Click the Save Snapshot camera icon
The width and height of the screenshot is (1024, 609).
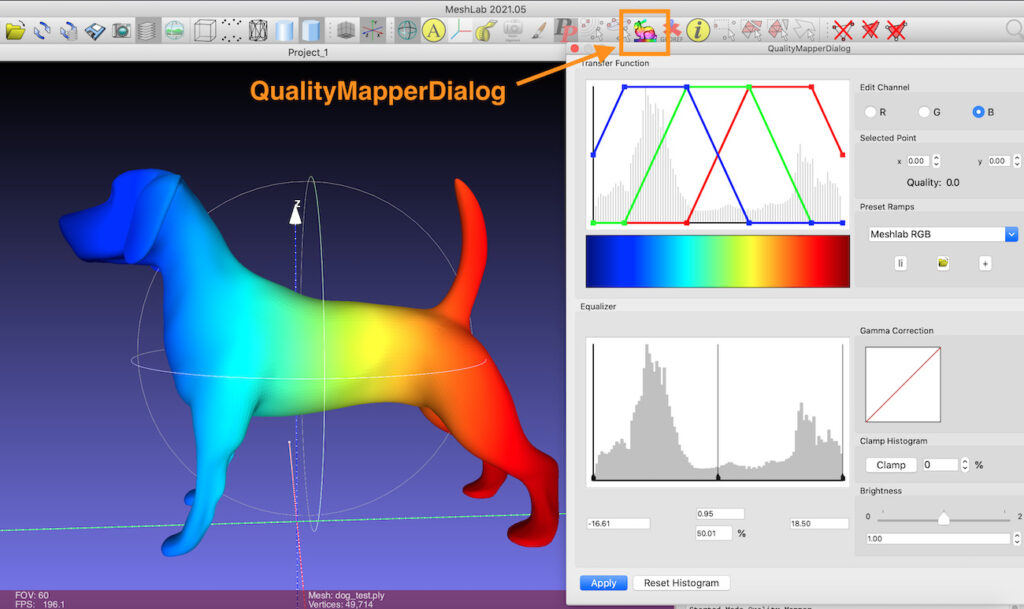coord(121,31)
